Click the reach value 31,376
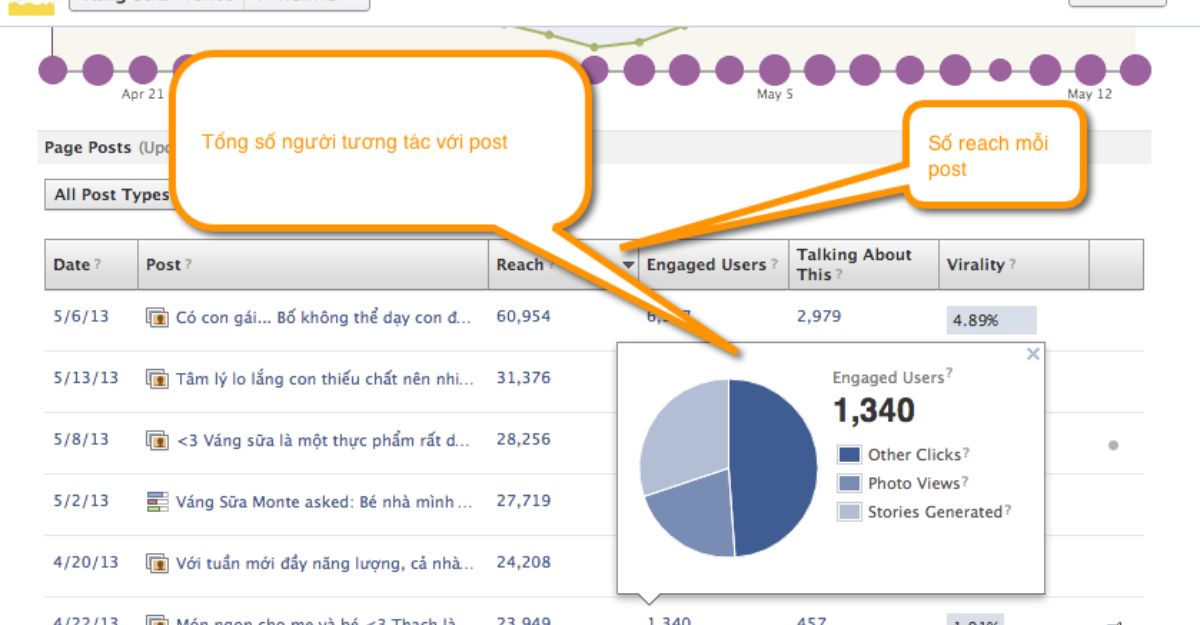Viewport: 1200px width, 625px height. point(524,379)
